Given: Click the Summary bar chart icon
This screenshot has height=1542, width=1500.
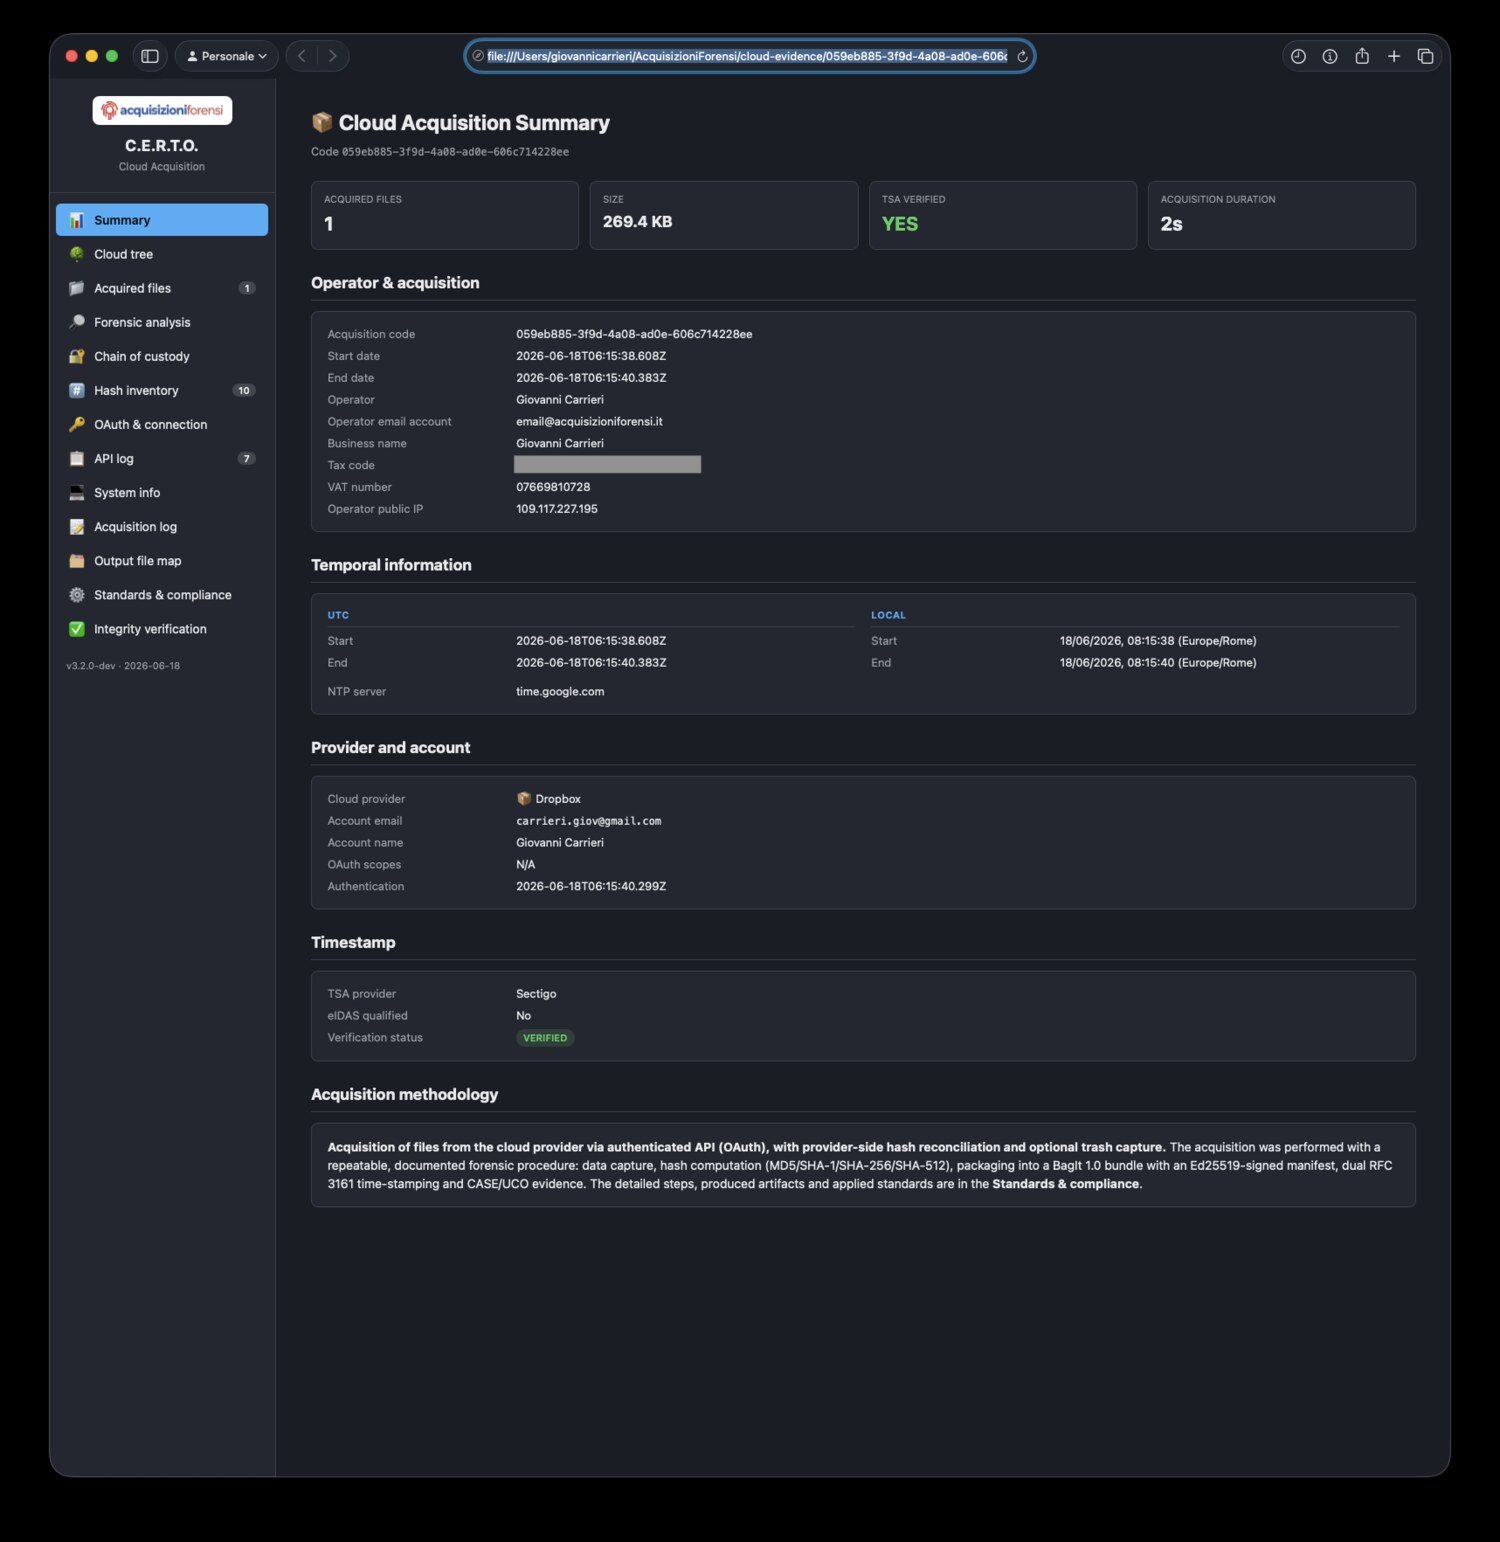Looking at the screenshot, I should (76, 220).
